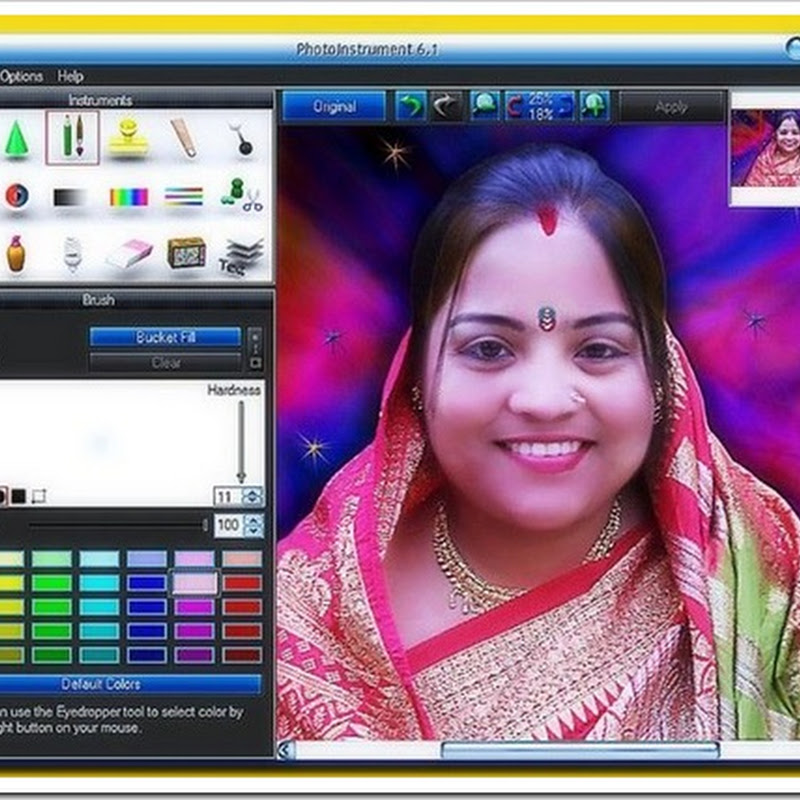Click the PhotoInstrument 6.1 title text
Screen dimensions: 800x800
[x=367, y=49]
